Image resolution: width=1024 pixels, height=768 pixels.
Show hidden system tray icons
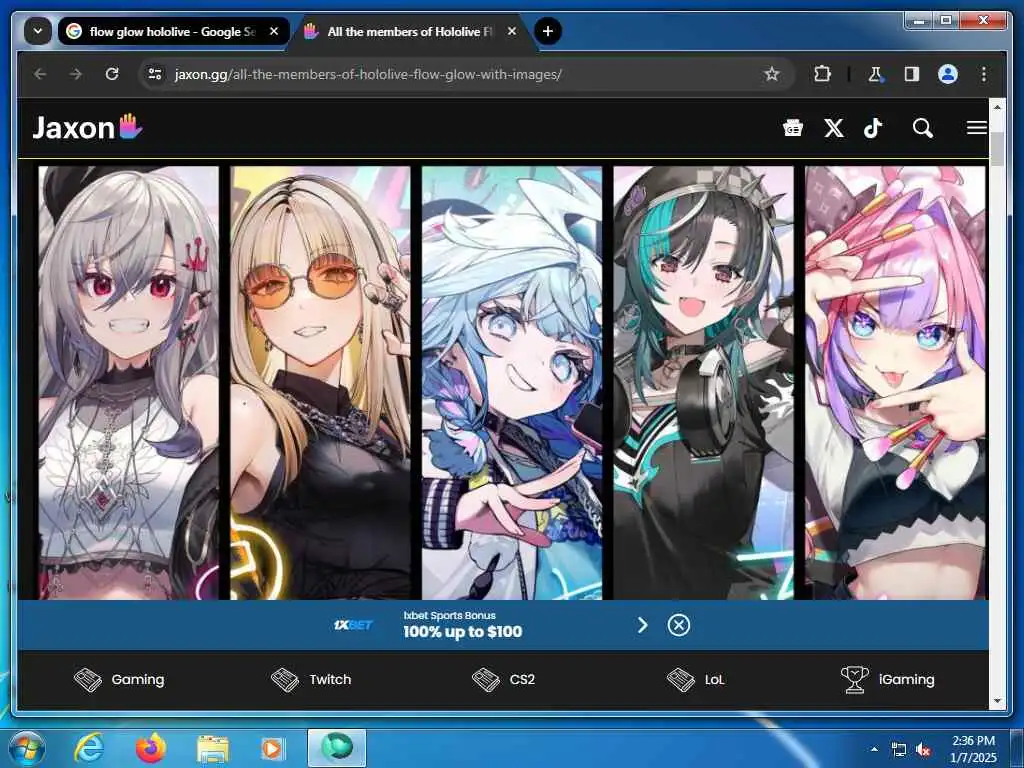pos(874,749)
